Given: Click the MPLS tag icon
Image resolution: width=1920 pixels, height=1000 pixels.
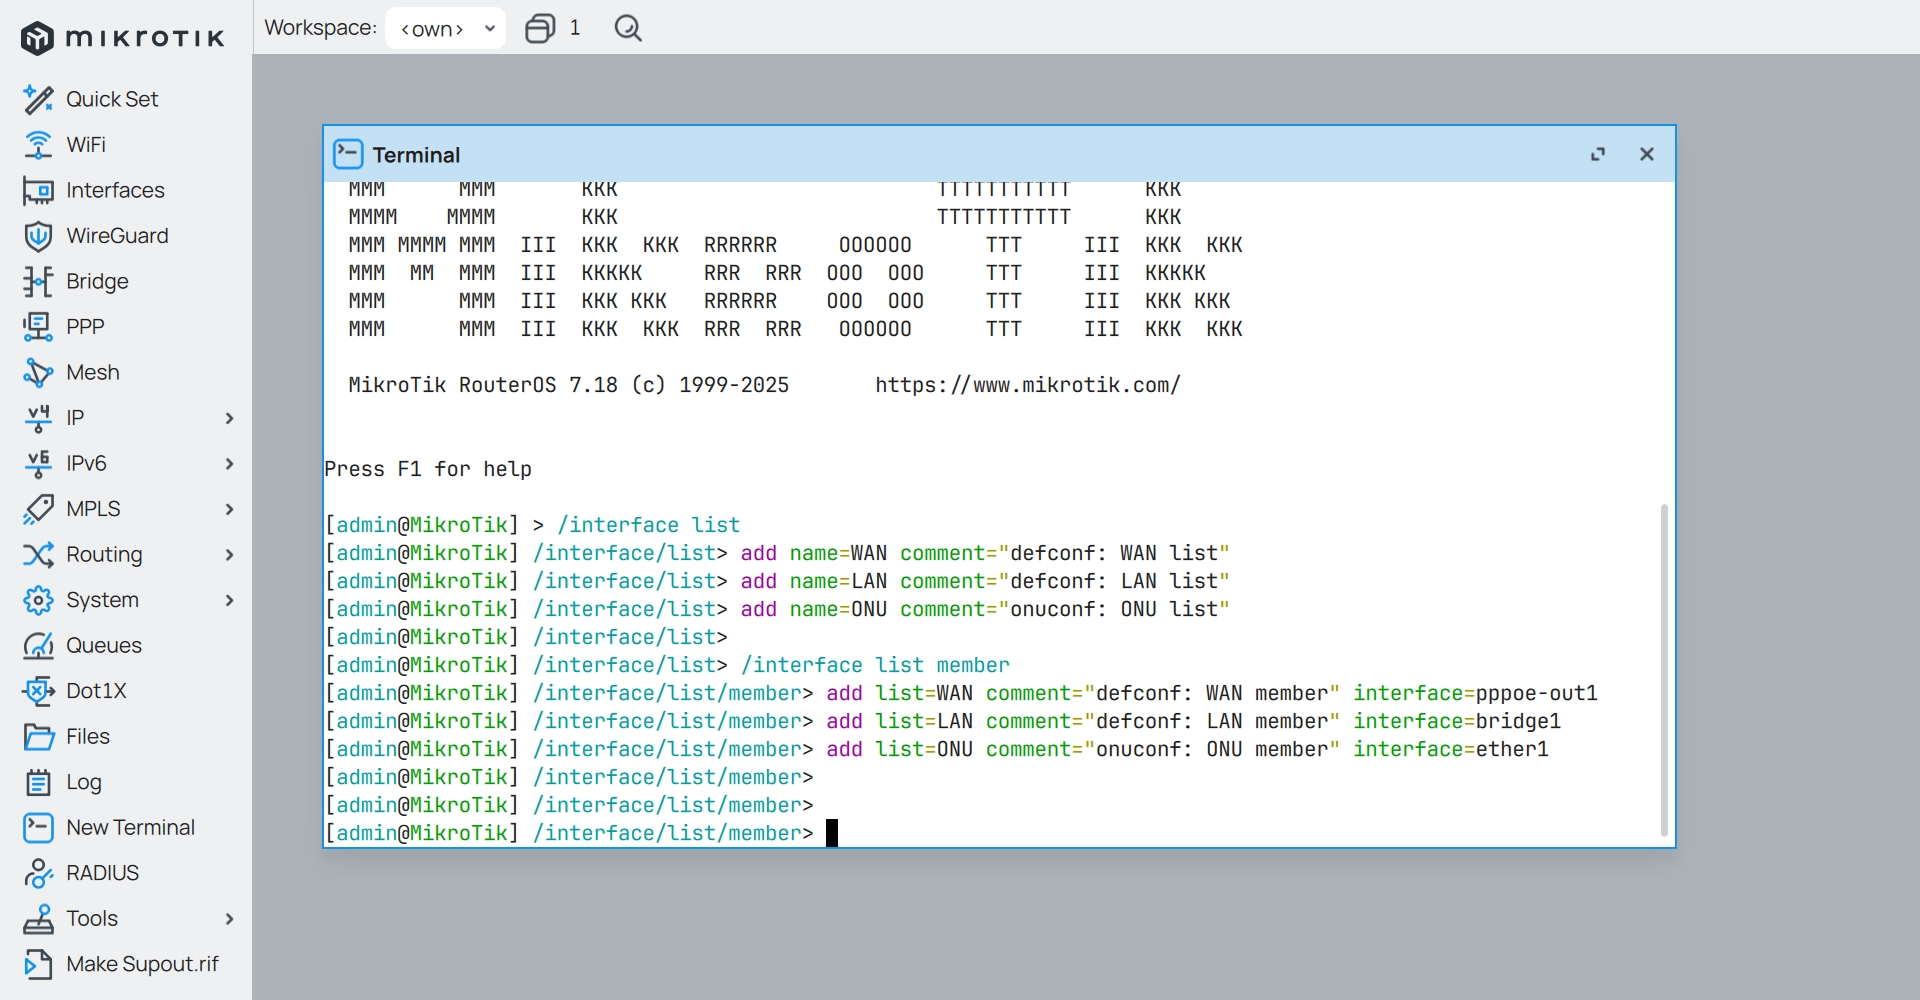Looking at the screenshot, I should (38, 509).
